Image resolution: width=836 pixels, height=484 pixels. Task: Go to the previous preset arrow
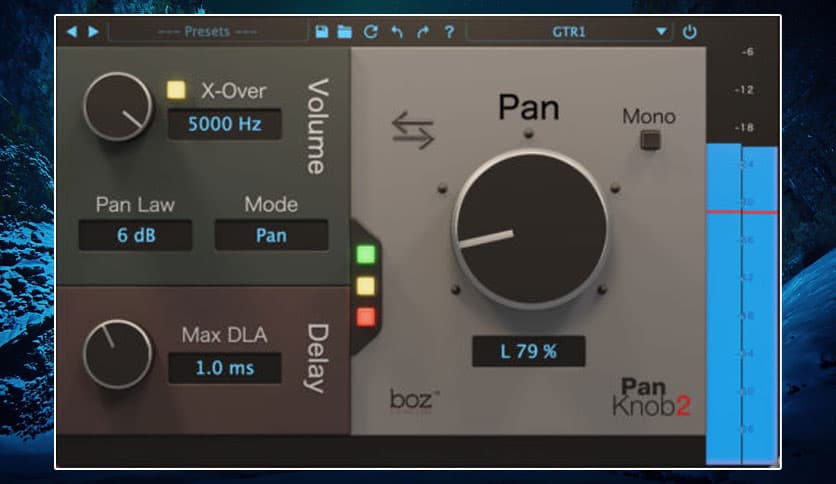(x=71, y=32)
